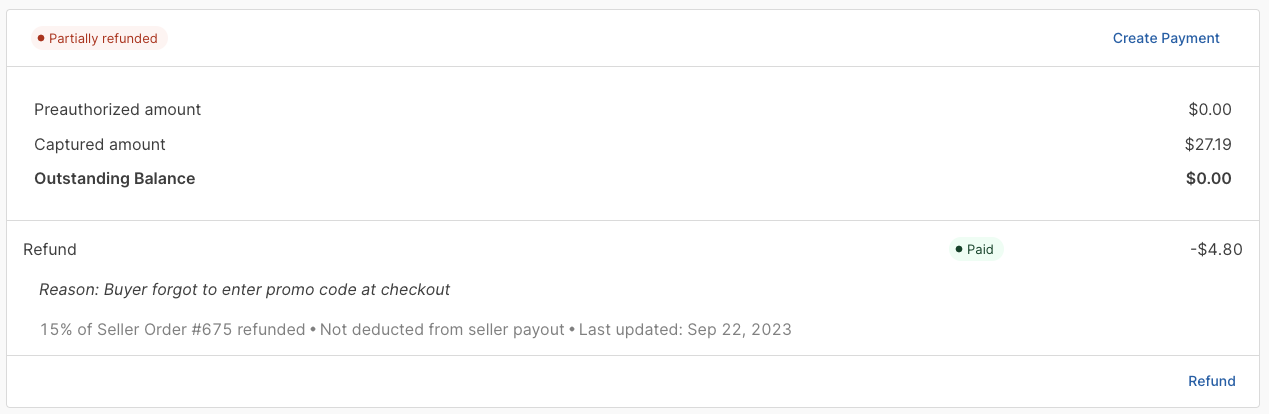1269x414 pixels.
Task: Select the Preauthorized amount label
Action: (117, 109)
